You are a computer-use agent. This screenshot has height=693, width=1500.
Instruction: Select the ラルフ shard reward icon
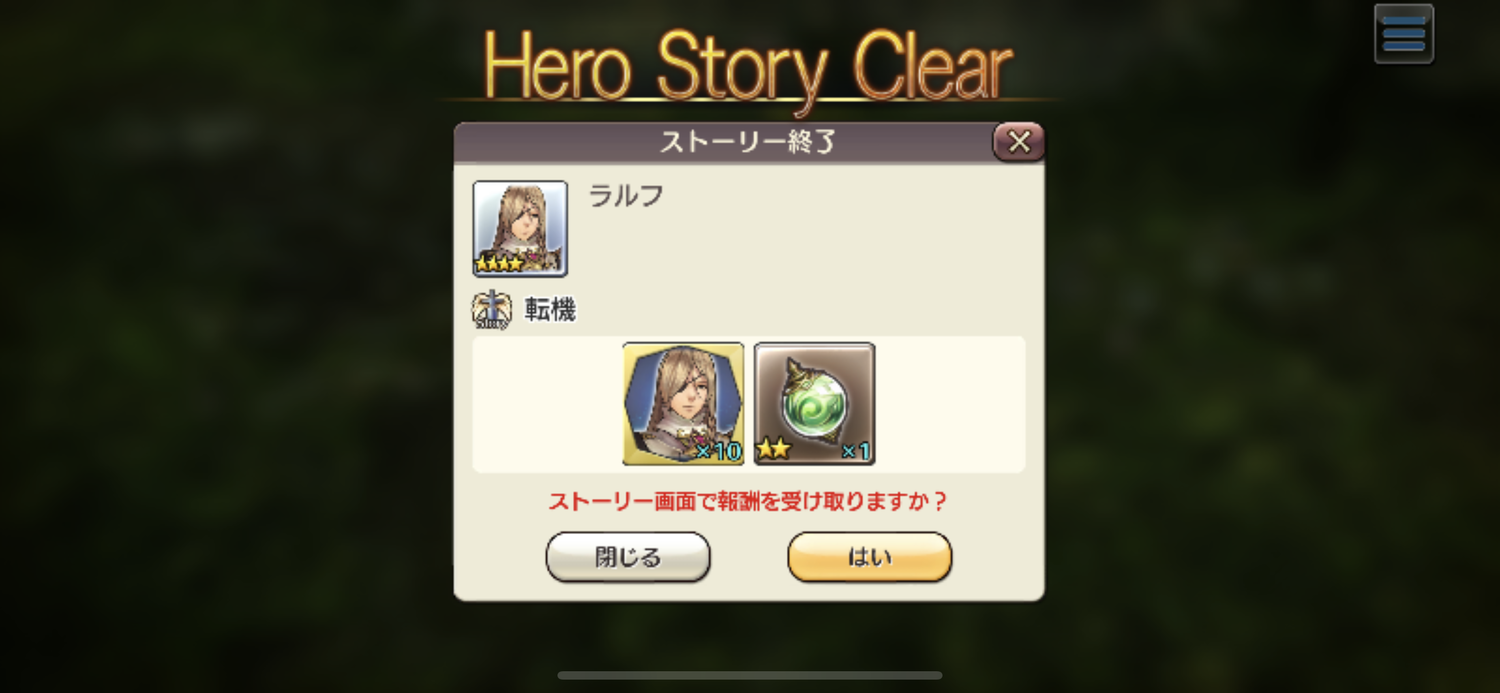[683, 404]
